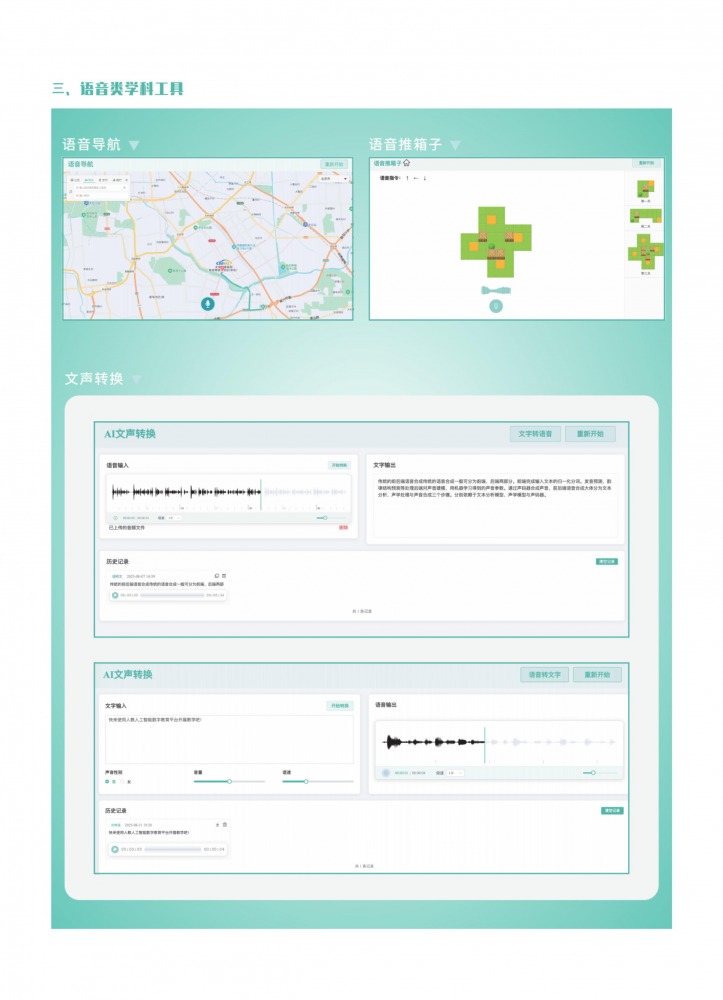Open the speed dropdown under the 语音输入 waveform
Screen dimensions: 723x1000
point(173,518)
